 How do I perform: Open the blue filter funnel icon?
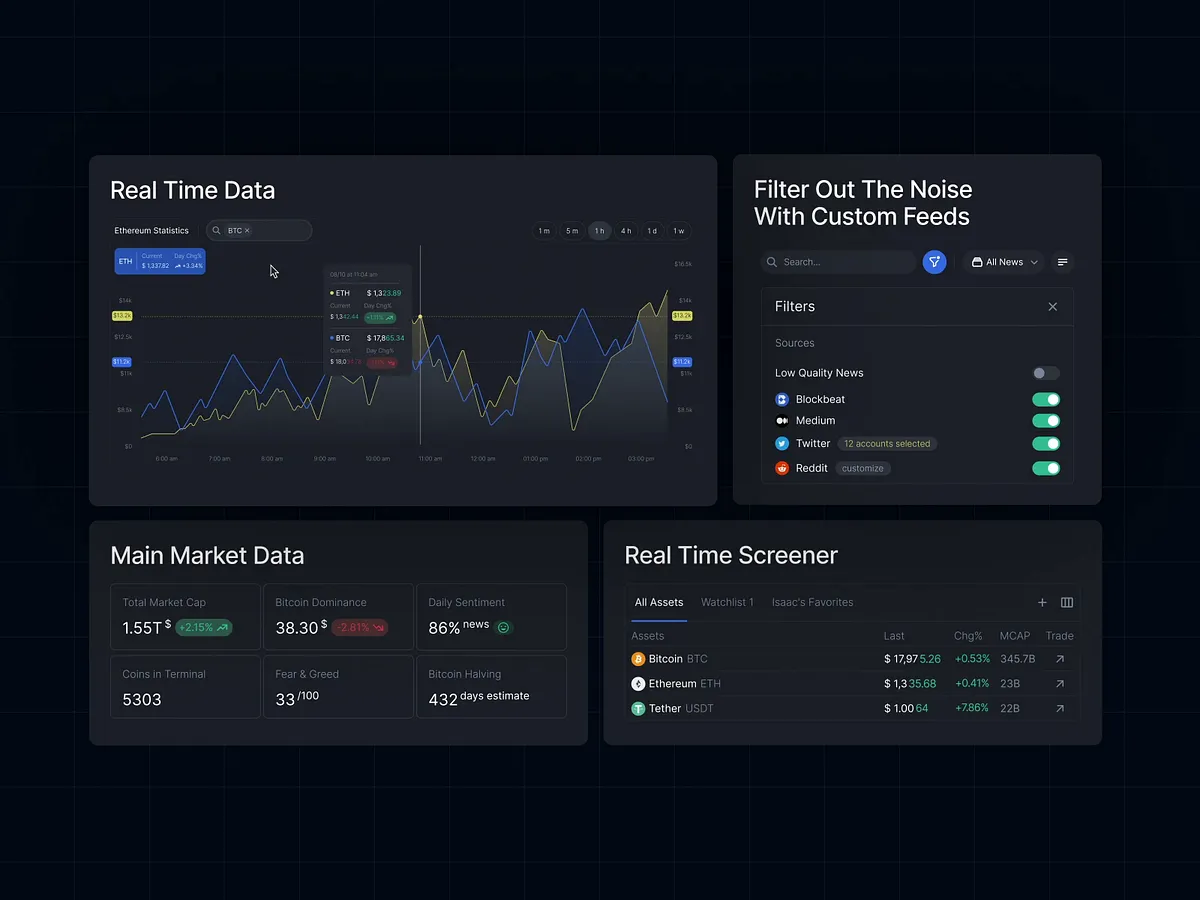(x=934, y=261)
